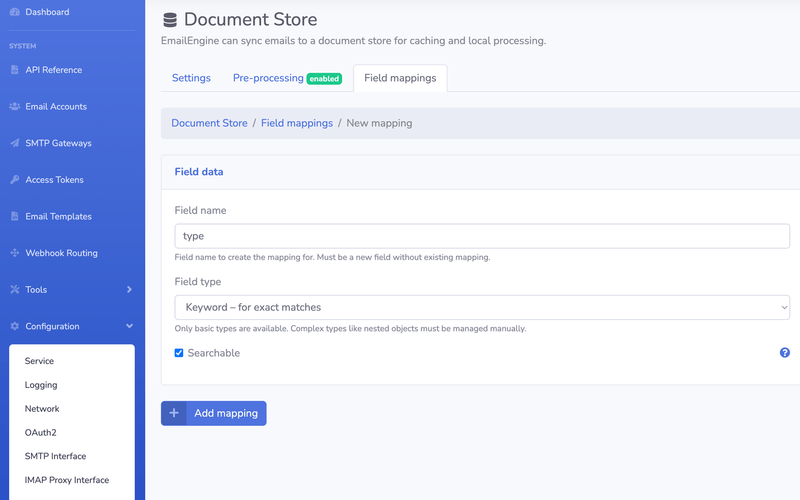This screenshot has height=500, width=800.
Task: Click the plus icon on Add mapping
Action: [x=174, y=413]
